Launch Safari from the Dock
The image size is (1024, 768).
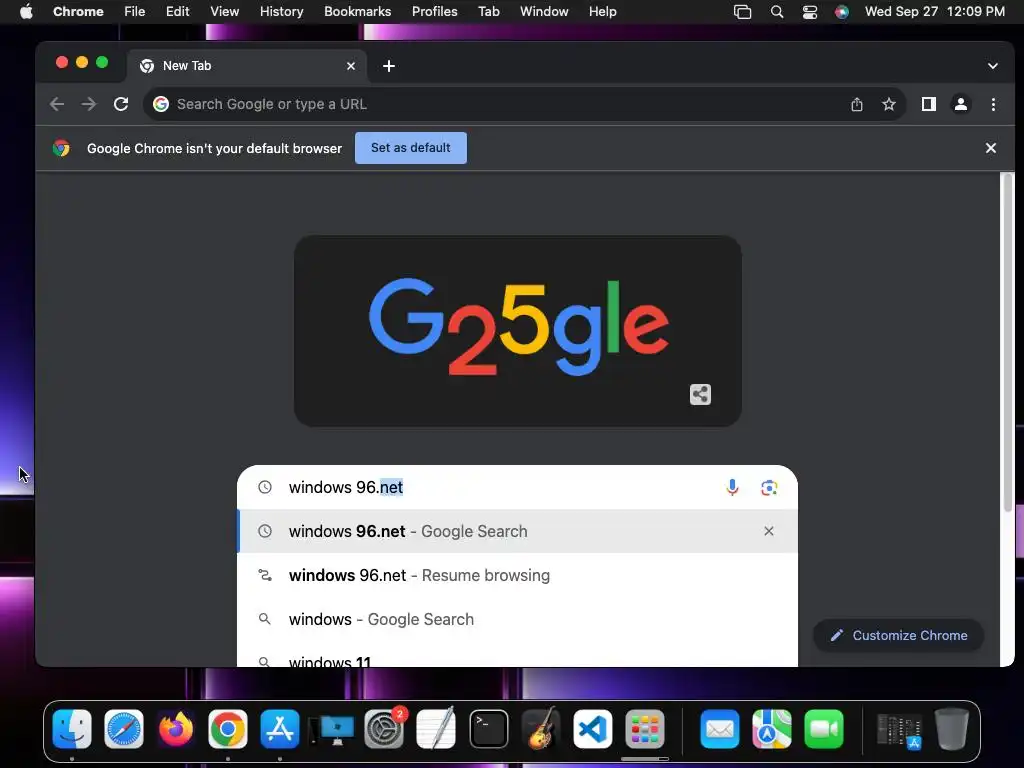[124, 729]
